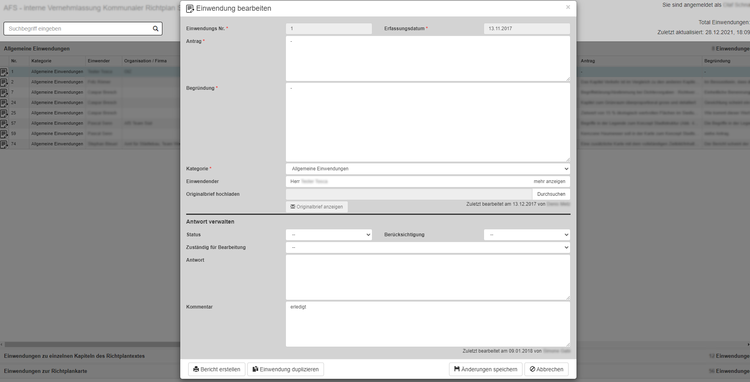This screenshot has width=750, height=382.
Task: Open edit icon for row Nr. 59
Action: point(4,134)
